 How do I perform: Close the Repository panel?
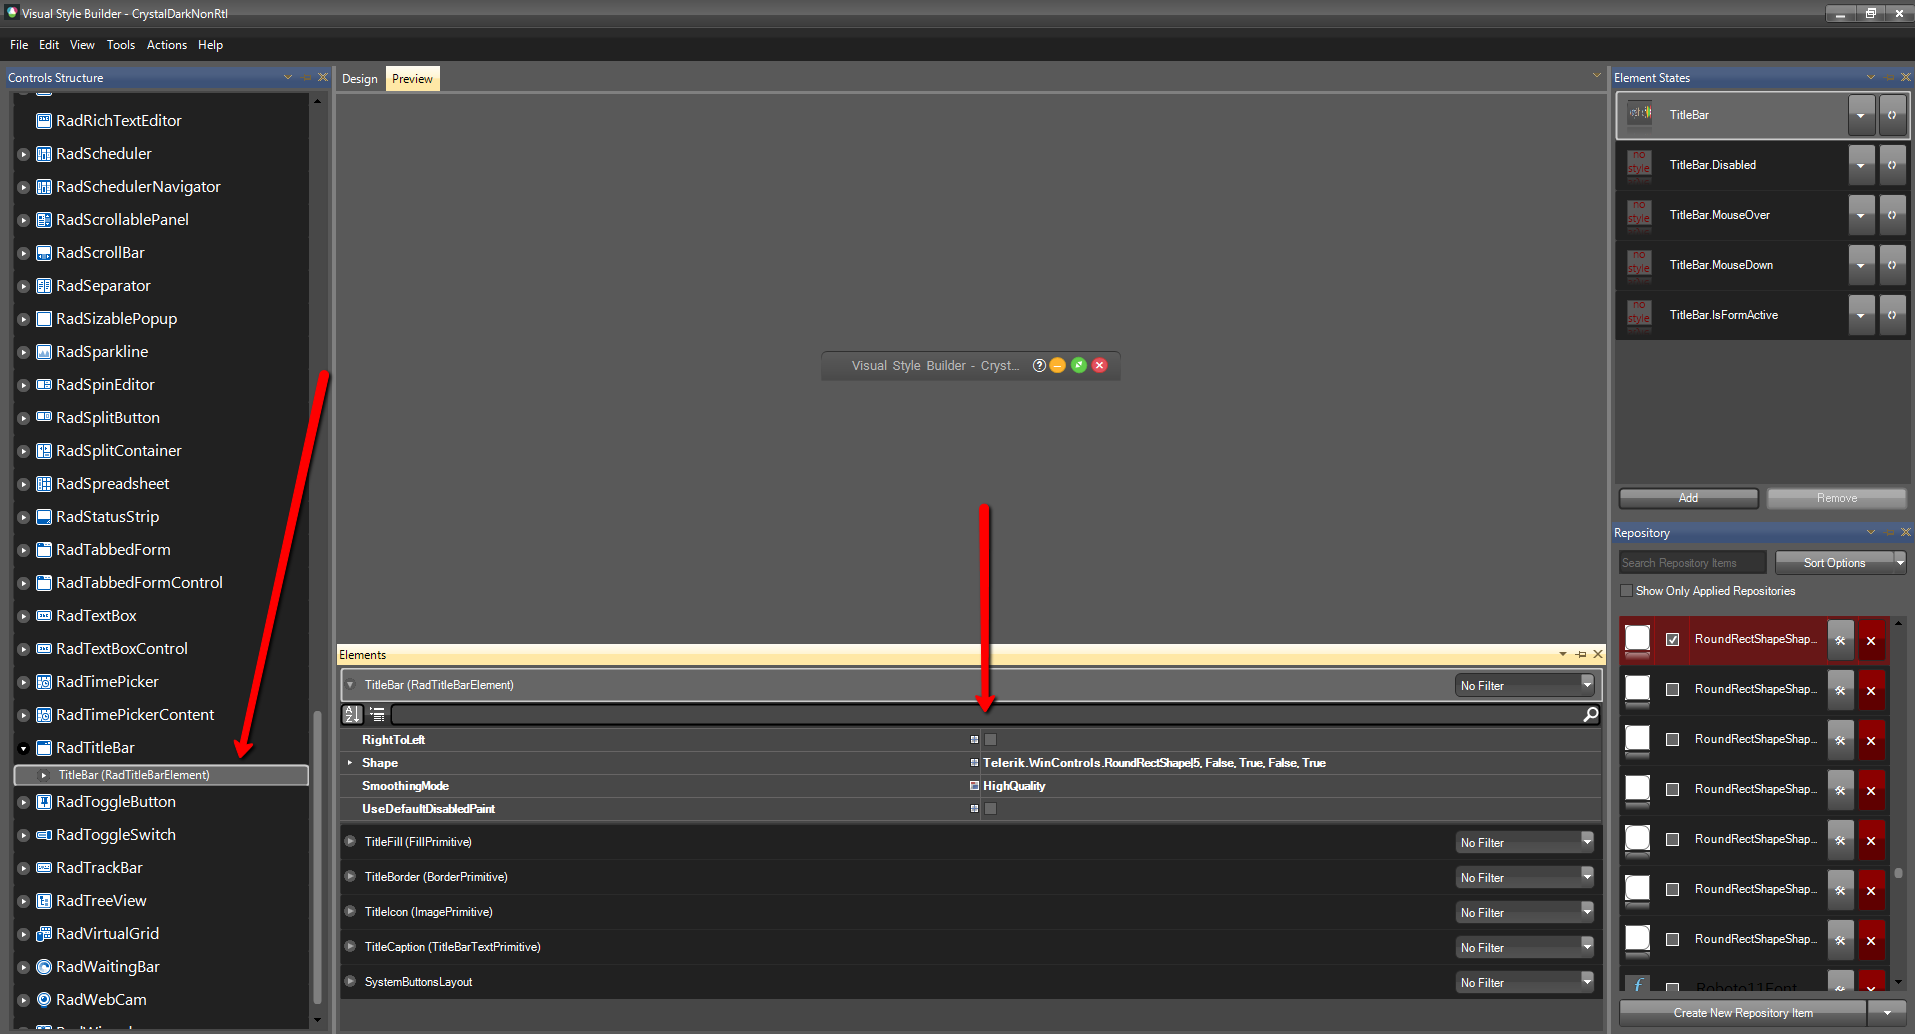point(1905,532)
